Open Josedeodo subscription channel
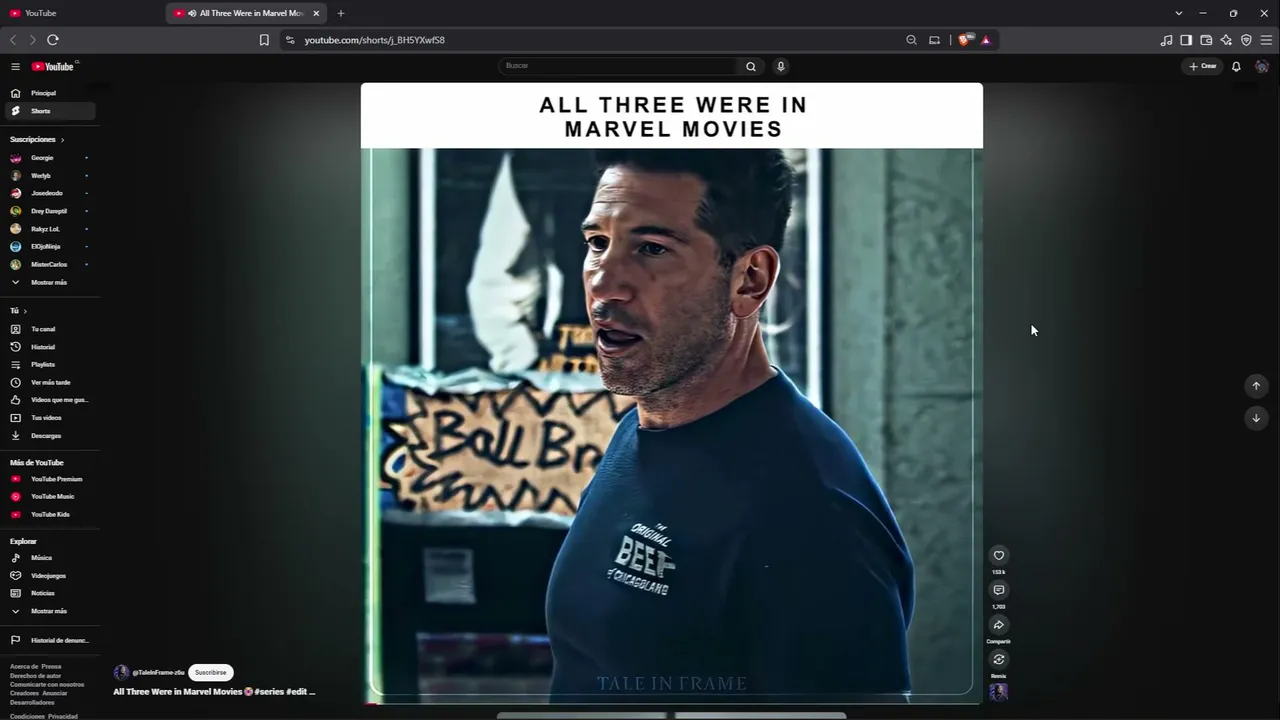This screenshot has height=720, width=1280. pos(51,194)
